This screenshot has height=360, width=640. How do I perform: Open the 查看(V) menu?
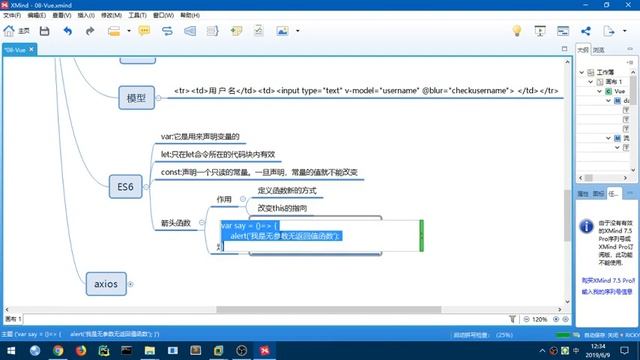[x=62, y=15]
